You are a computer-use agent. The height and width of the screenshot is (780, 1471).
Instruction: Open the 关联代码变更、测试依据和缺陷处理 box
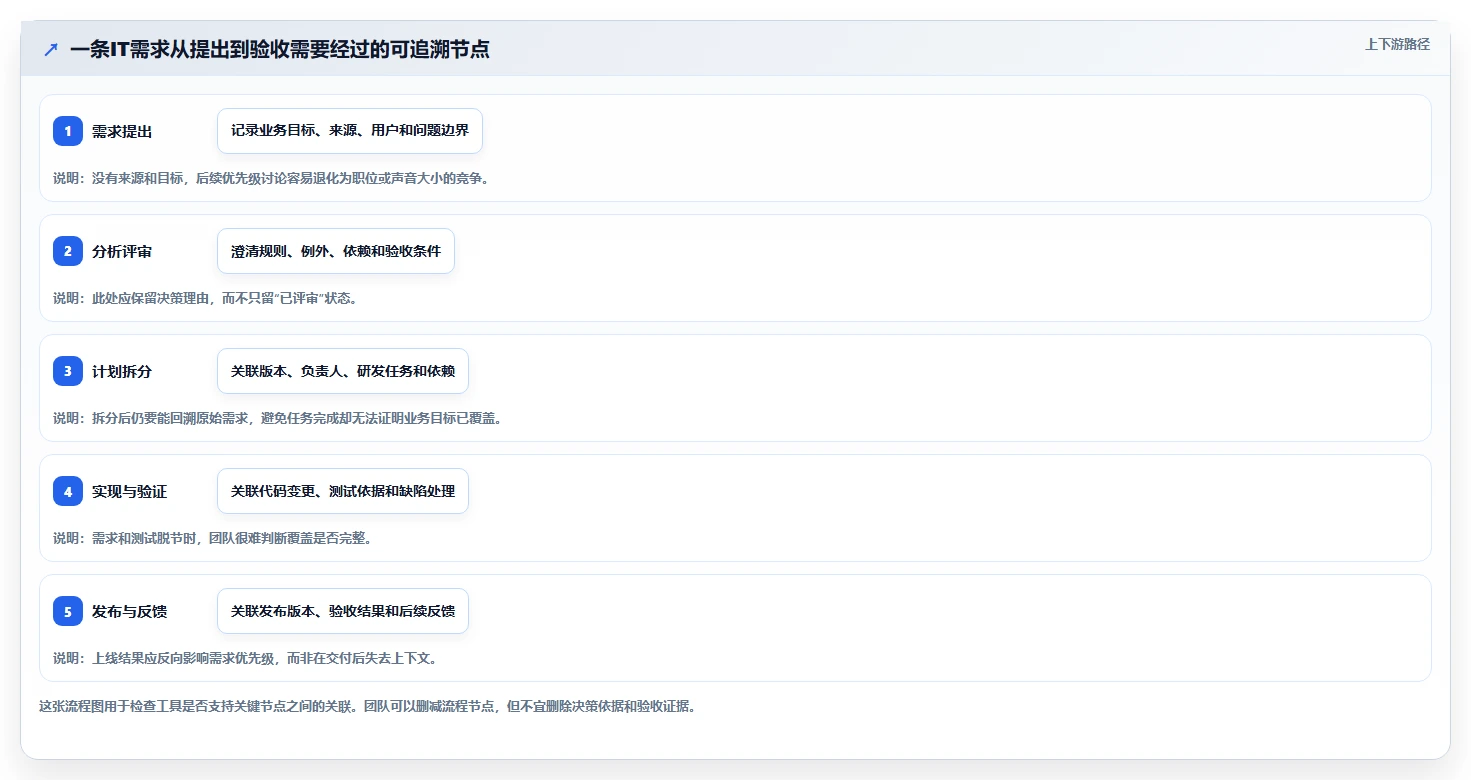[x=343, y=491]
